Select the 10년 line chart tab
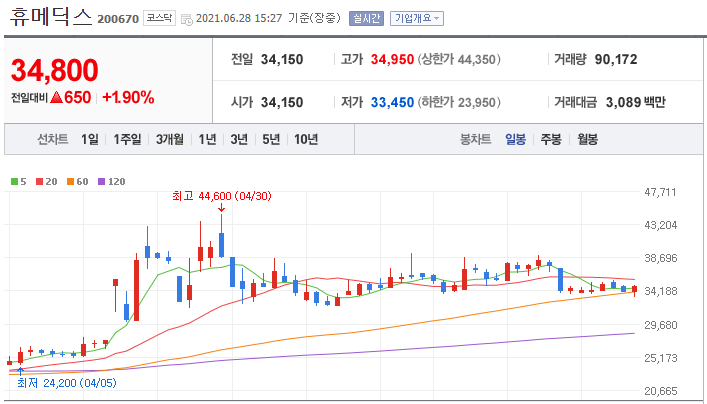Image resolution: width=707 pixels, height=404 pixels. point(306,139)
